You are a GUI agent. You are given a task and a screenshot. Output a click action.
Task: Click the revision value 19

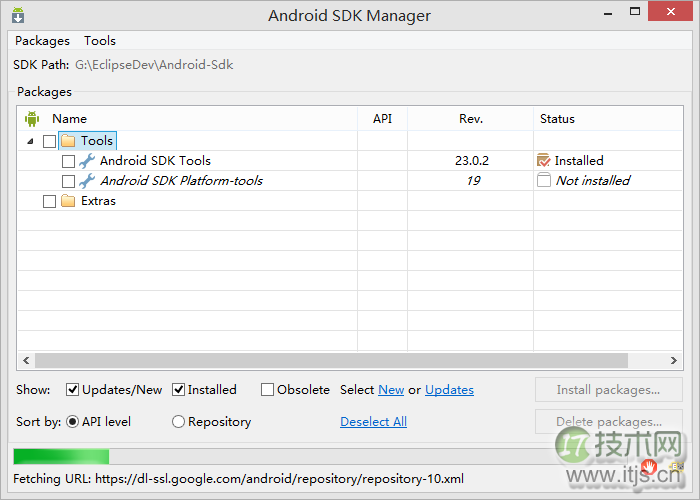coord(473,181)
